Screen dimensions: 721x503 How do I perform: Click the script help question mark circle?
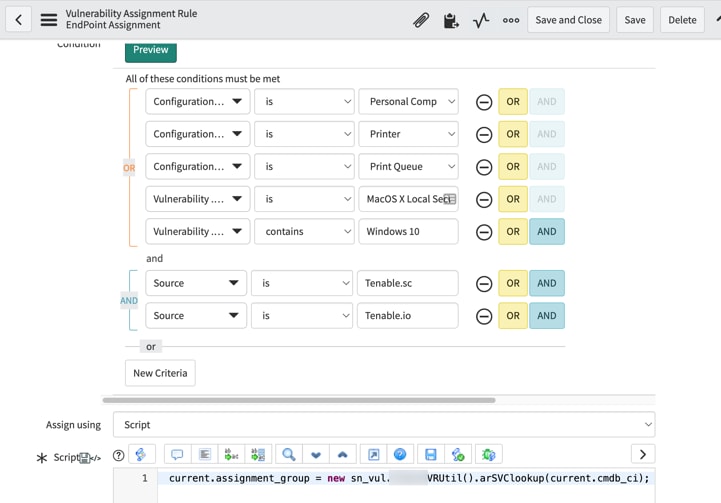click(x=119, y=455)
